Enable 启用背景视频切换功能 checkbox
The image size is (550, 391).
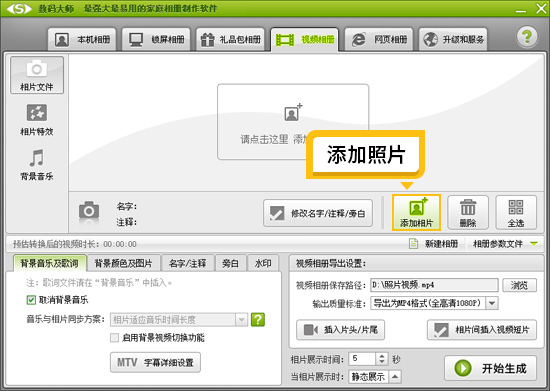[114, 338]
